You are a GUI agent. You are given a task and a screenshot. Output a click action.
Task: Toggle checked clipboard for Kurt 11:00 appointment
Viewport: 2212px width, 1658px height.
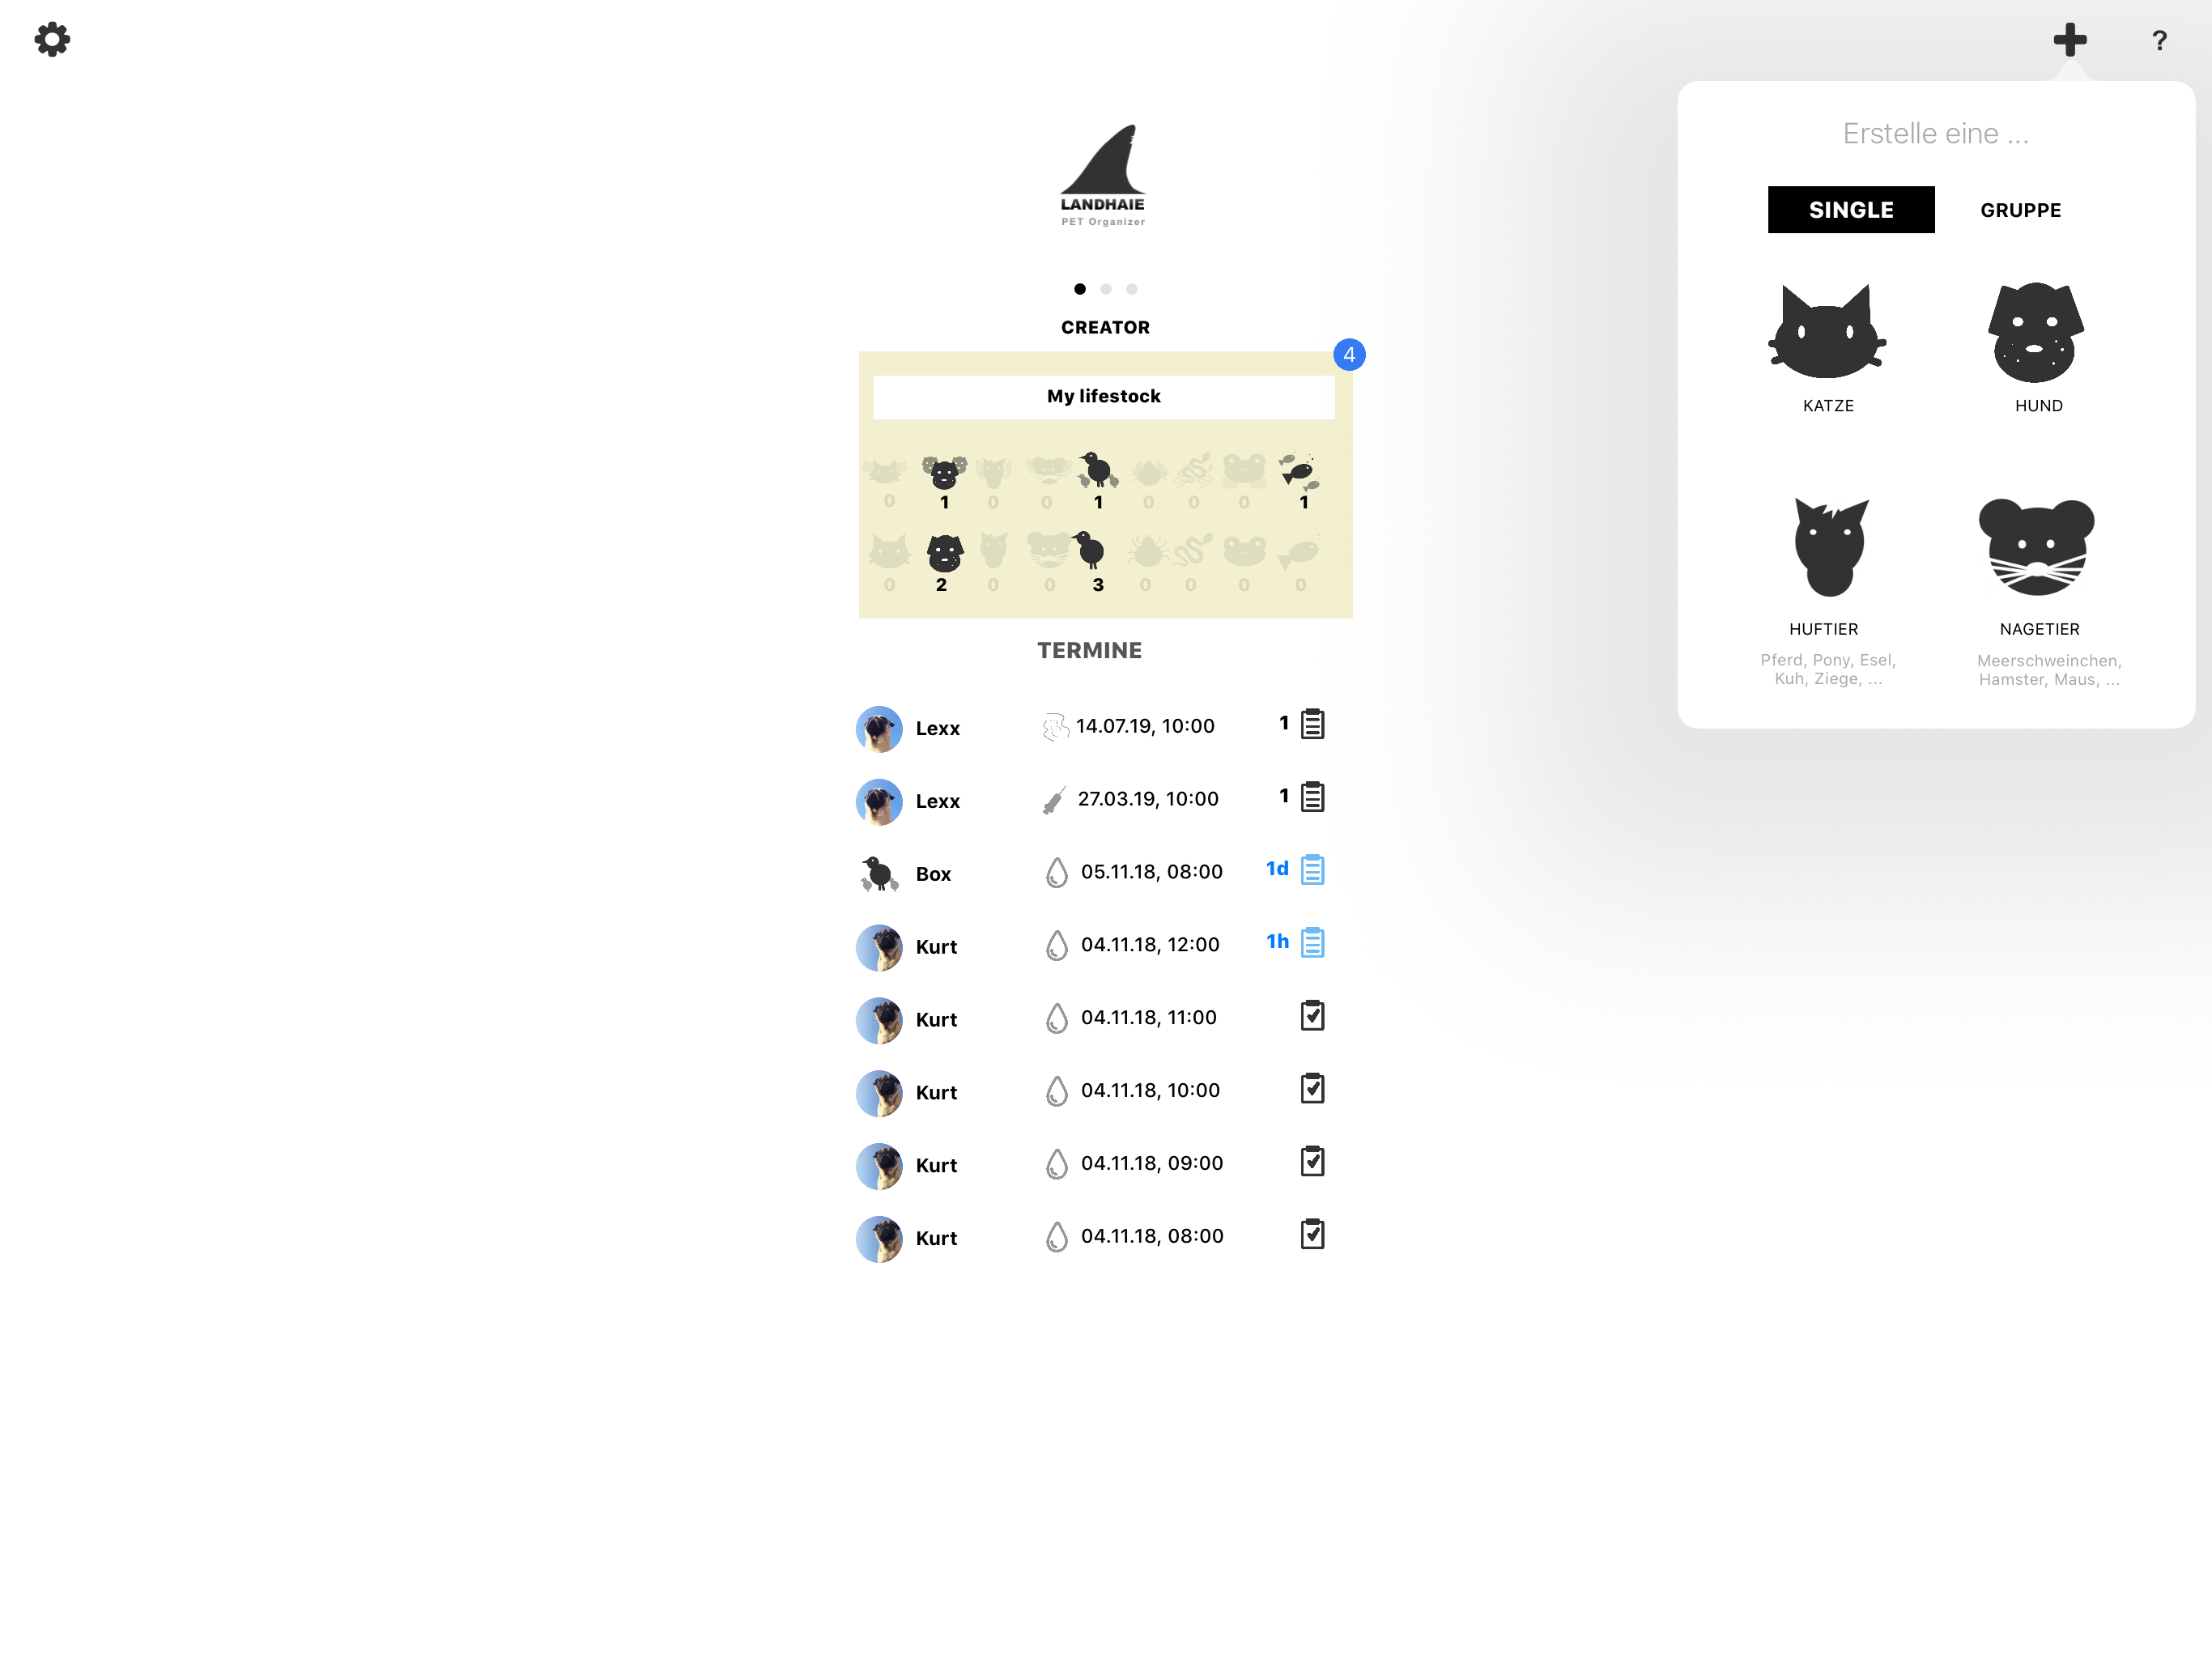pyautogui.click(x=1312, y=1016)
